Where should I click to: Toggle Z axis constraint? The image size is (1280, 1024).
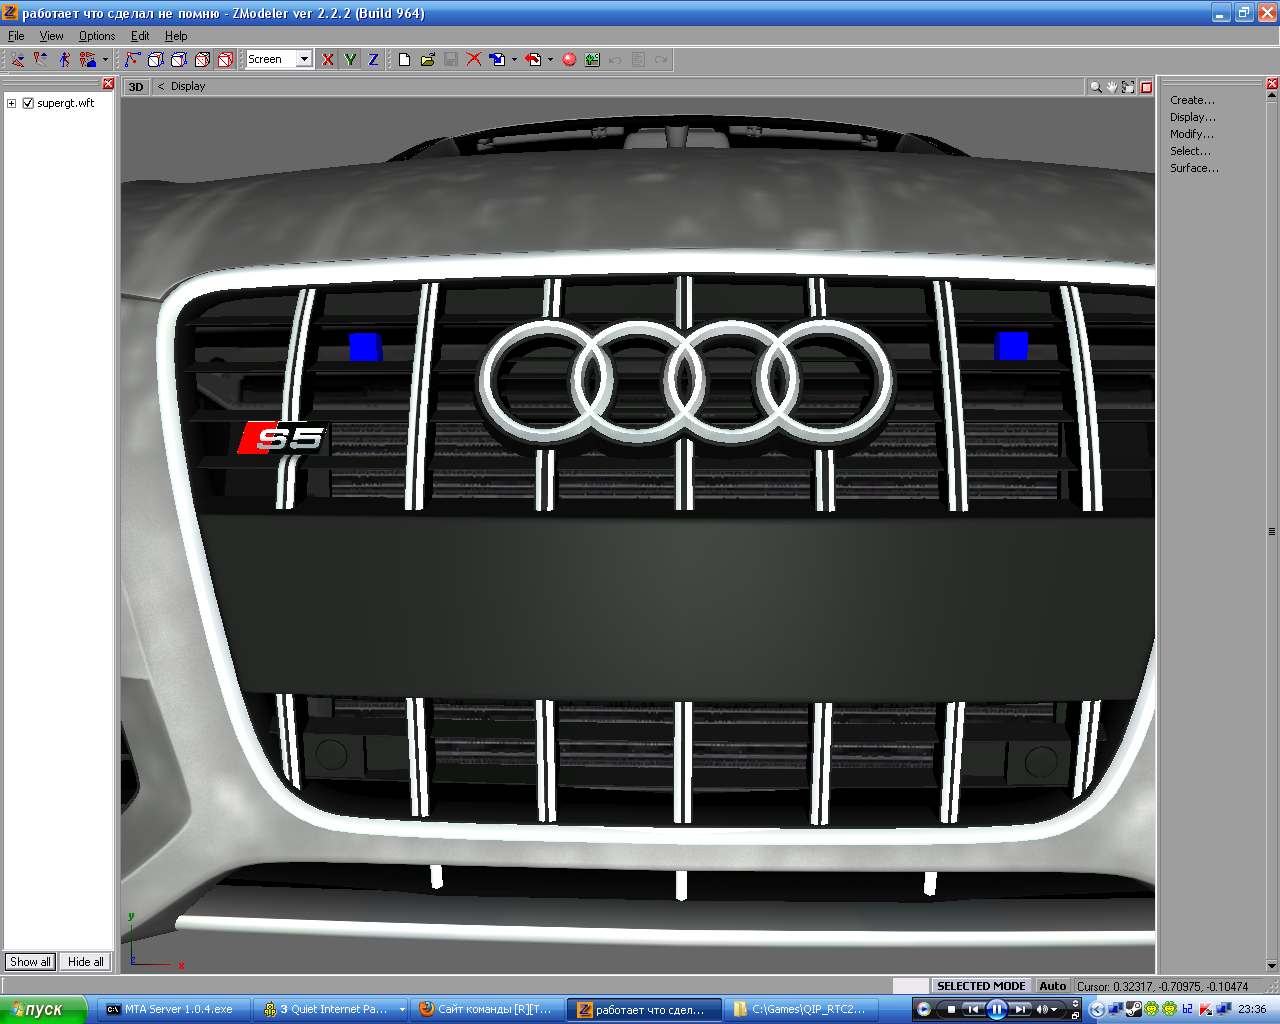click(x=373, y=60)
